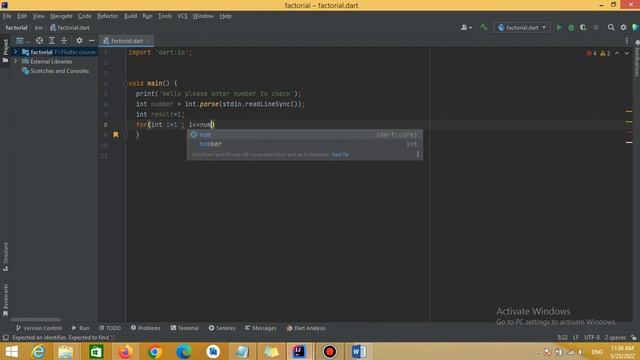The image size is (640, 360).
Task: Open the Notifications side panel
Action: pyautogui.click(x=637, y=58)
